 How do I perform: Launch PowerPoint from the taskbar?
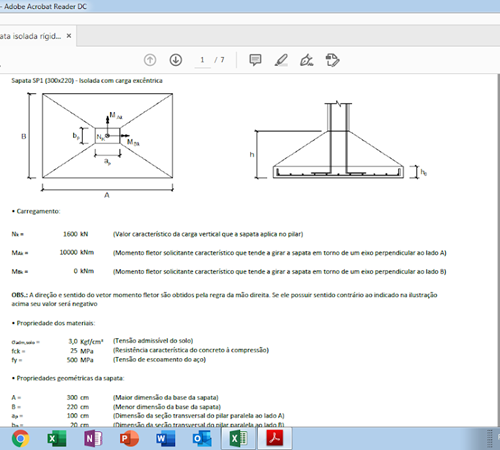[129, 438]
